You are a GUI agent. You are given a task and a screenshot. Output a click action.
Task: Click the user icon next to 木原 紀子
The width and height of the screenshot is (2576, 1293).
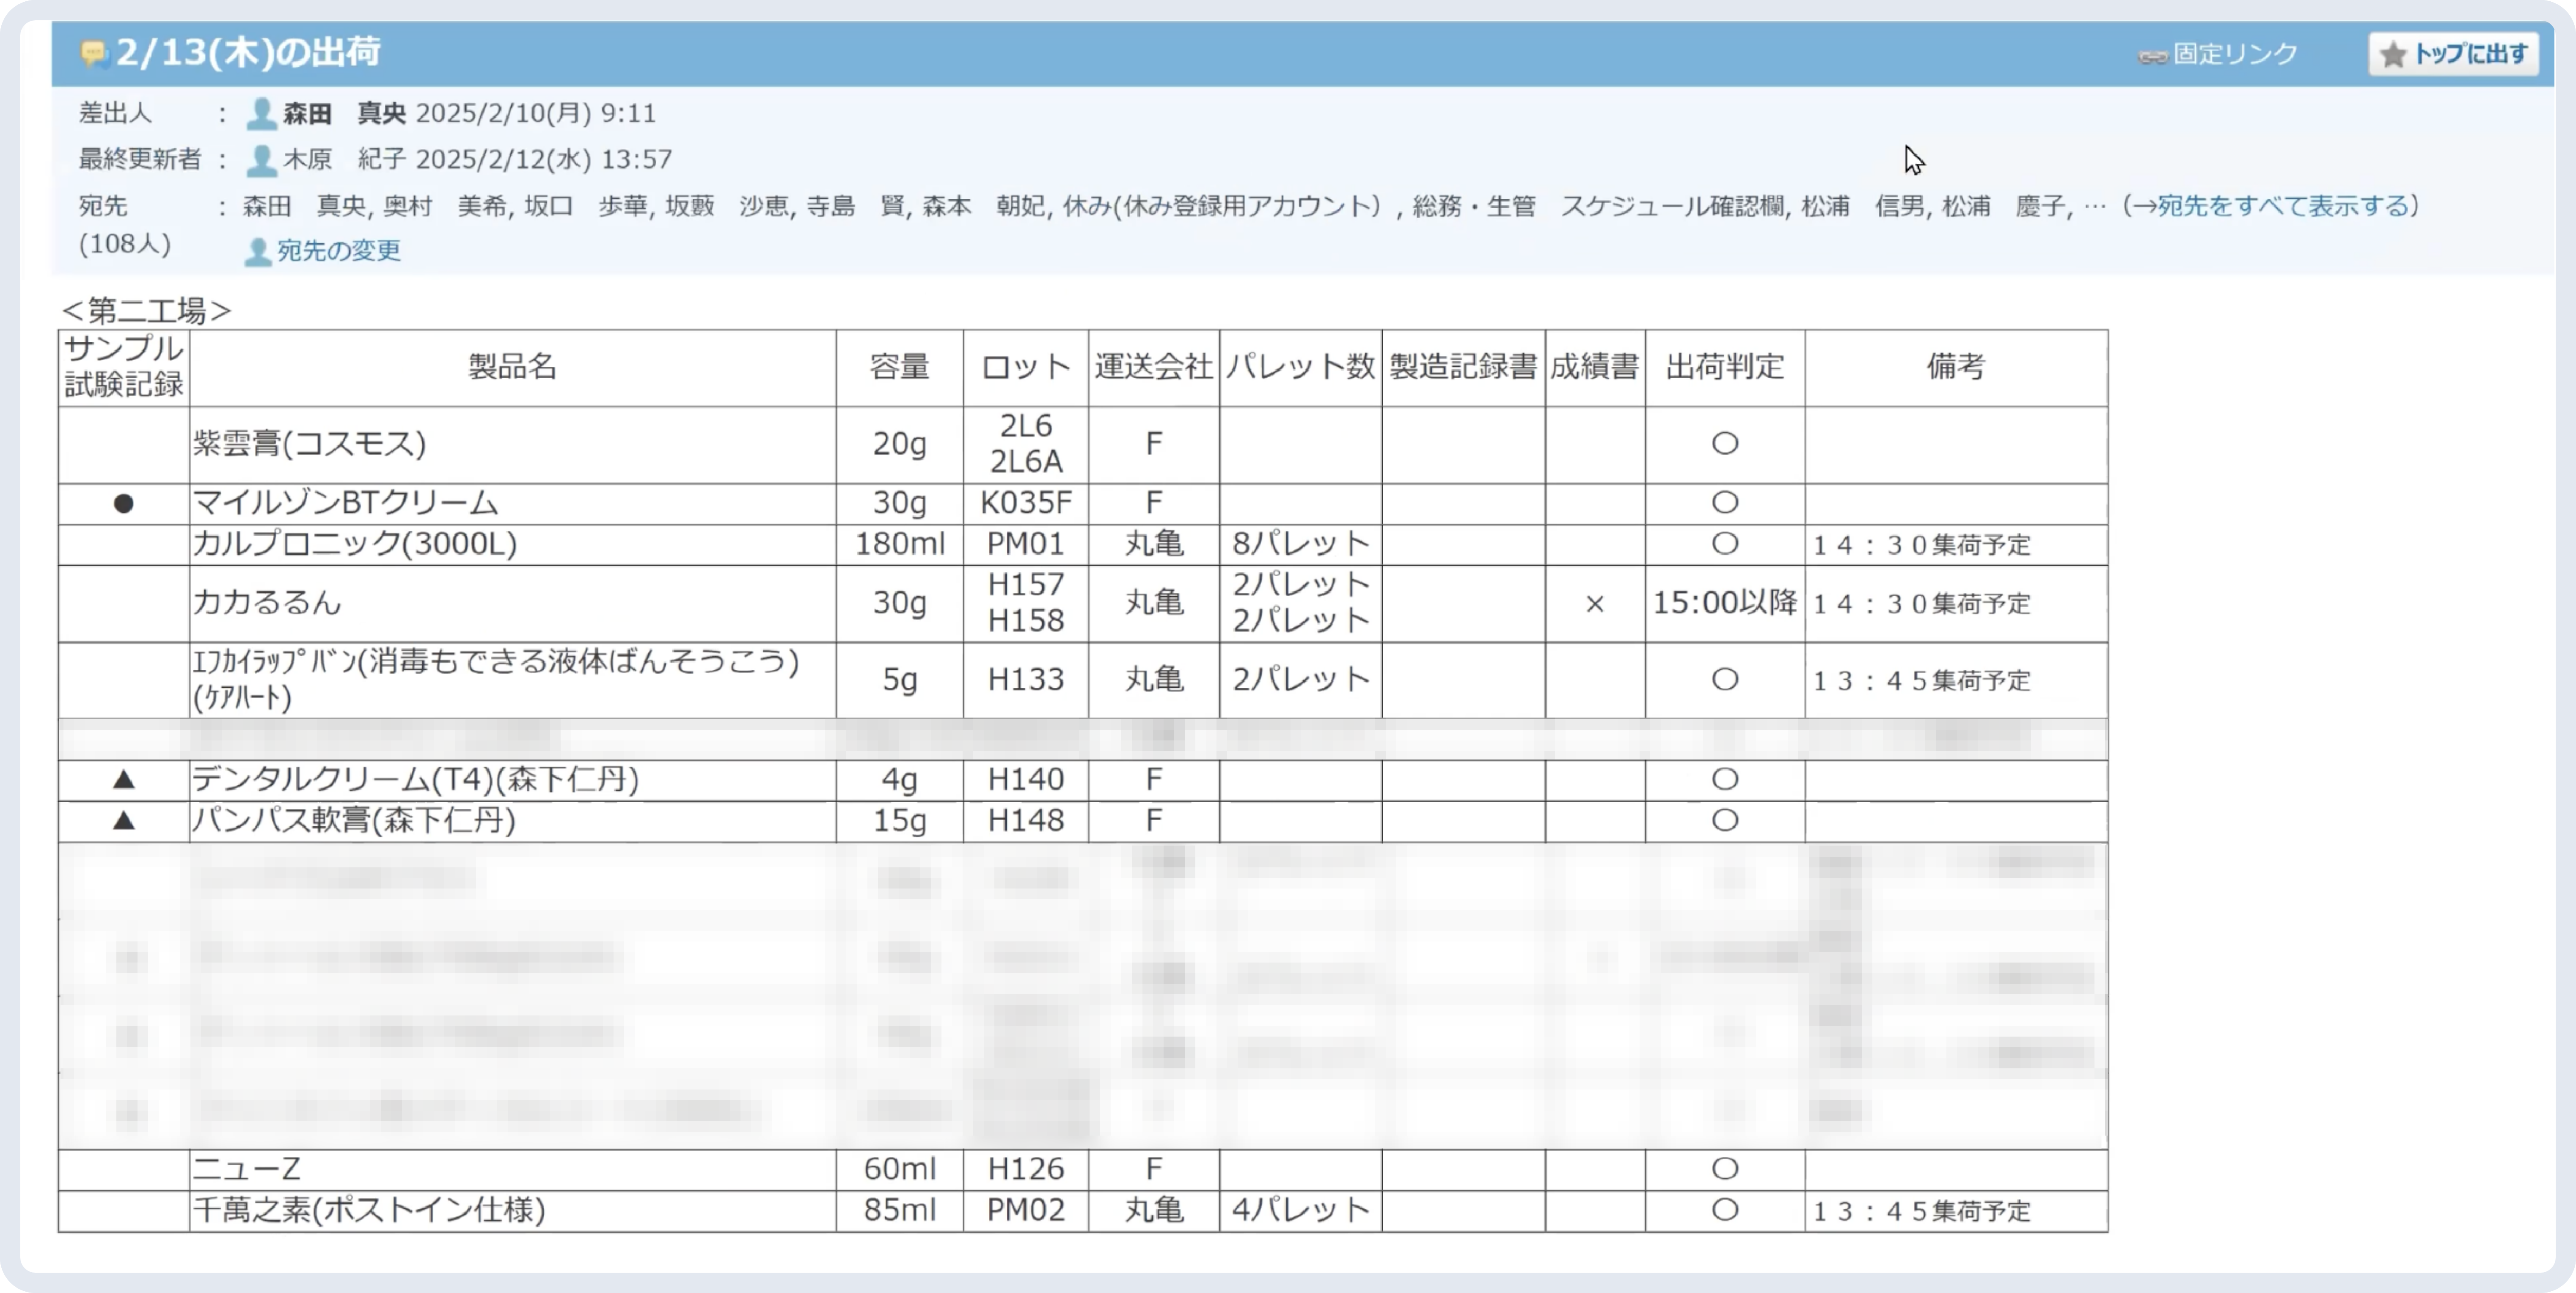tap(261, 160)
